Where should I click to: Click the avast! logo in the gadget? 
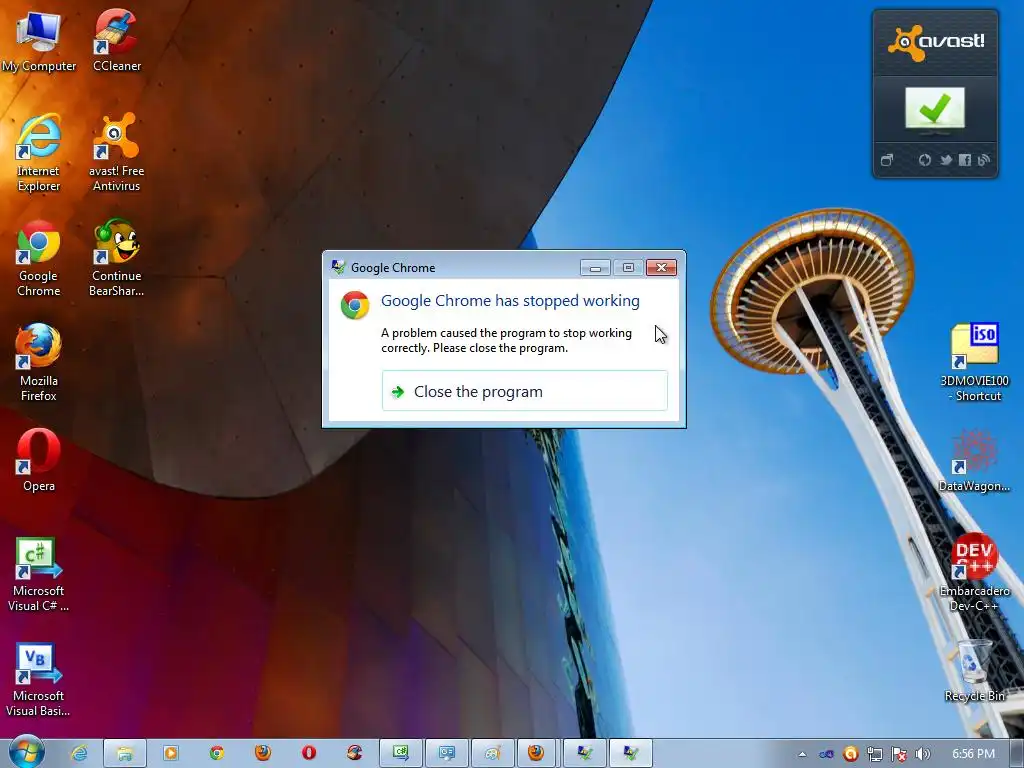coord(936,42)
